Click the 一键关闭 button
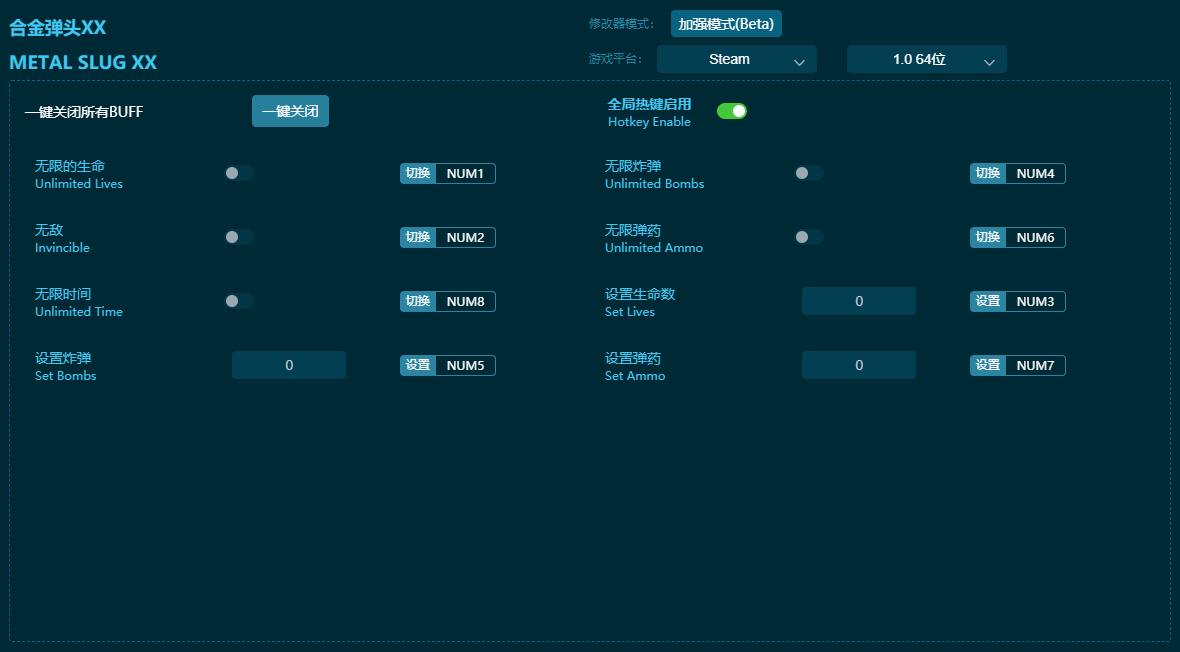 290,111
